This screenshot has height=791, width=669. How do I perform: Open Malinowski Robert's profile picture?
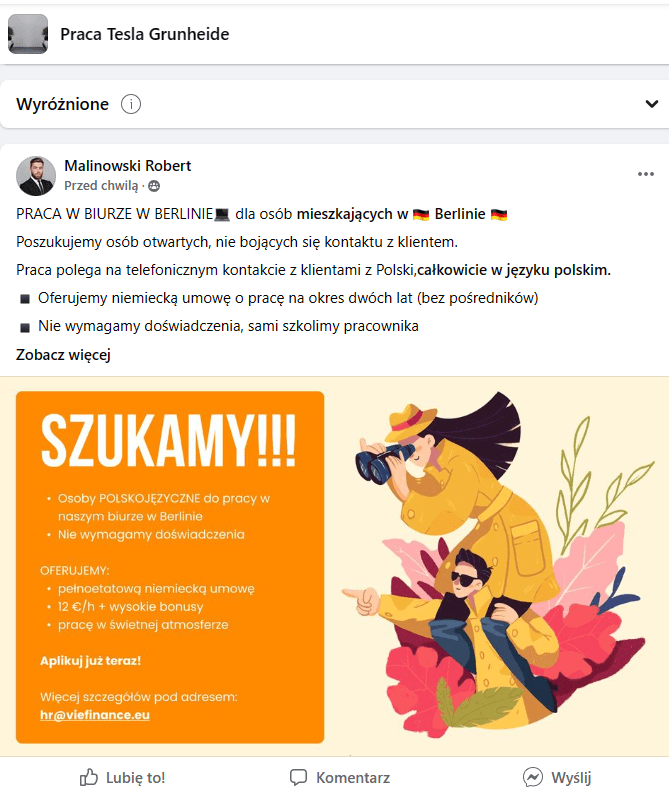coord(36,176)
